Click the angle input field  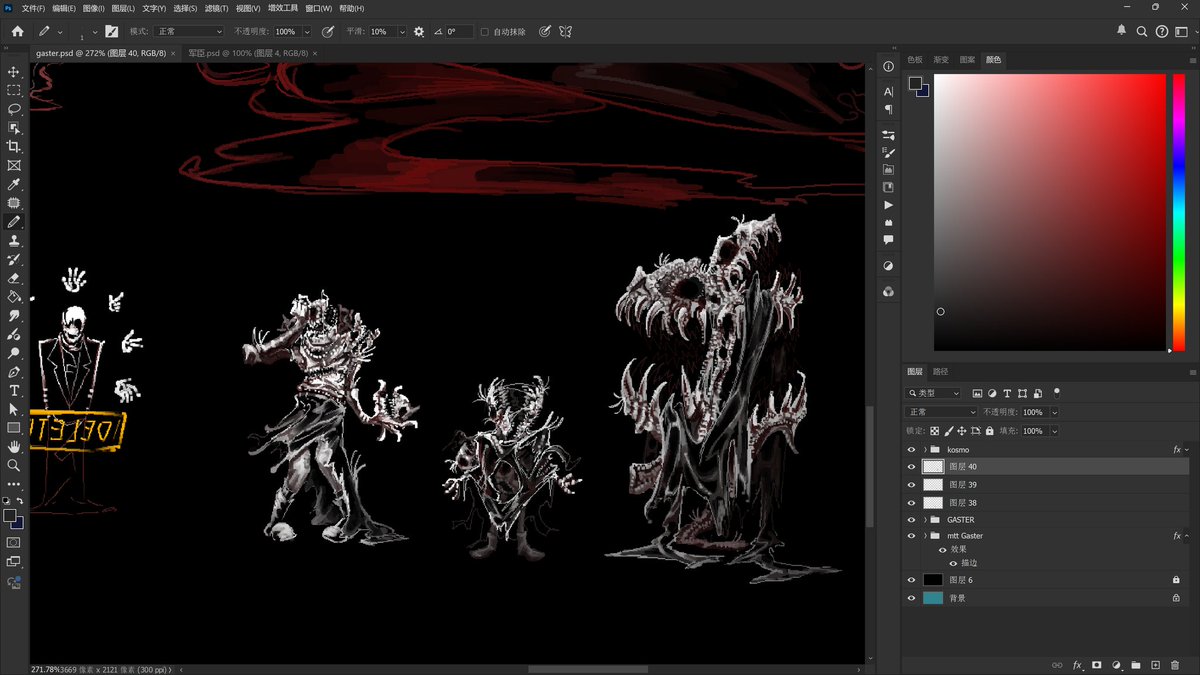coord(459,32)
